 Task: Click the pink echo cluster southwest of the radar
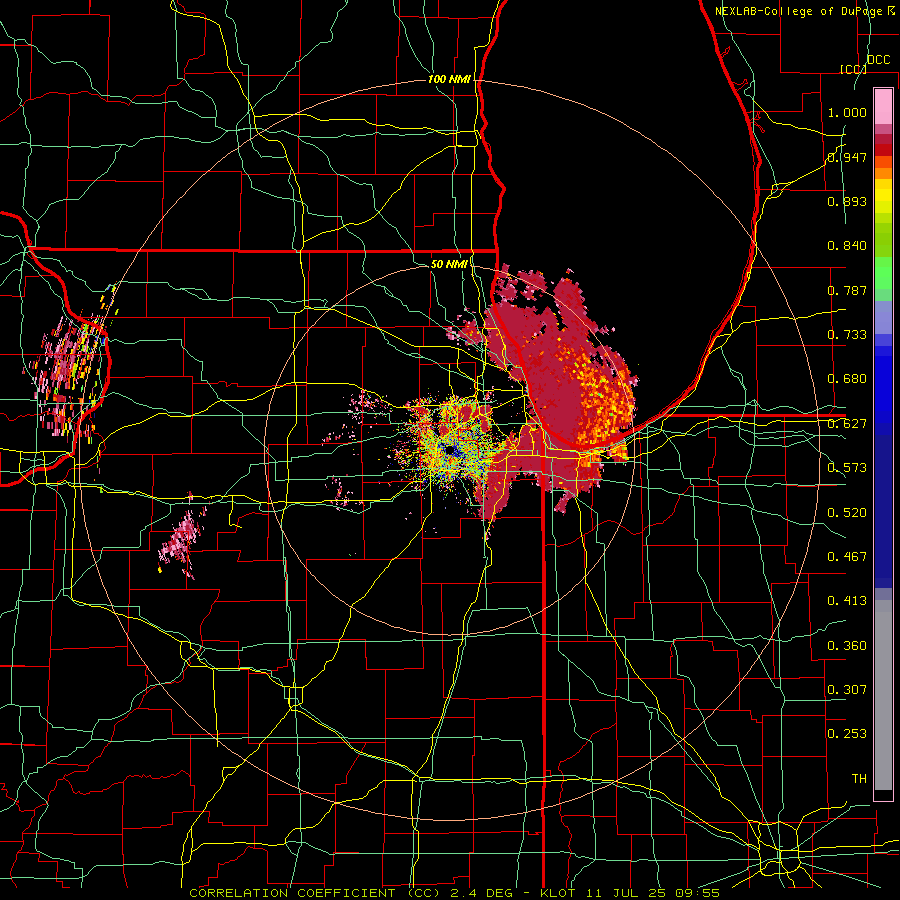[183, 538]
